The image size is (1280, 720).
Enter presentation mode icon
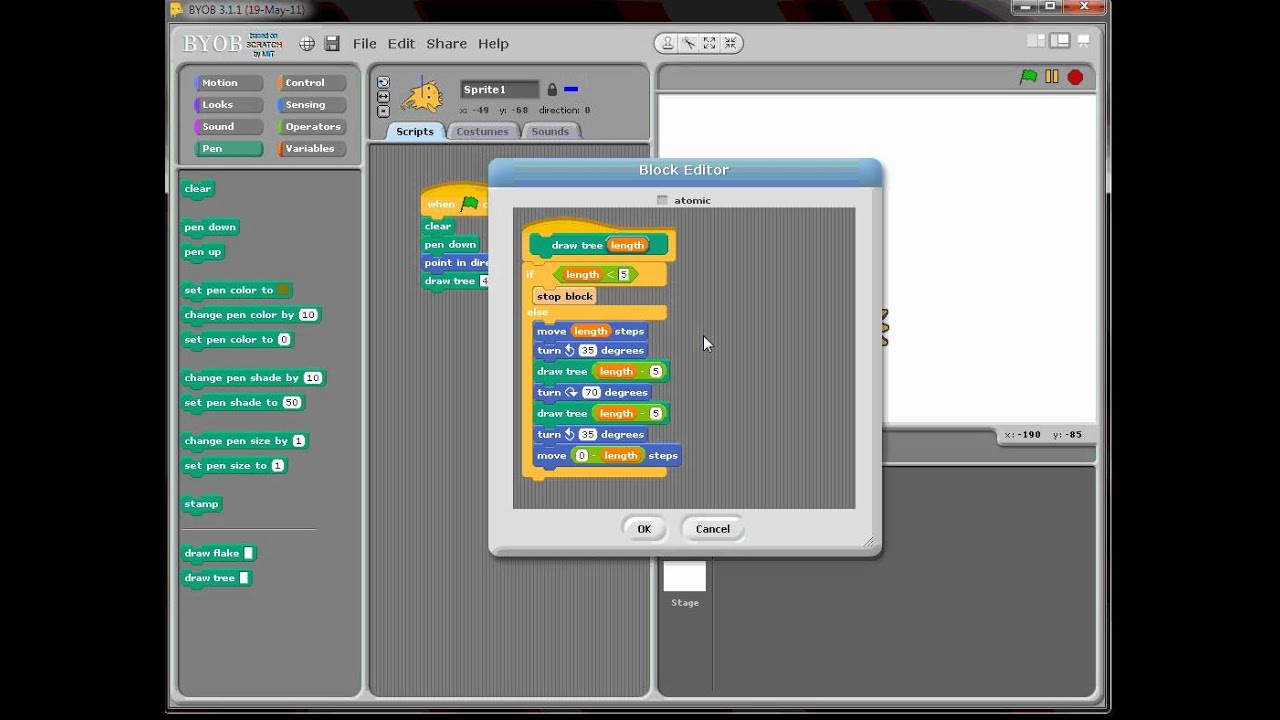(x=1085, y=41)
